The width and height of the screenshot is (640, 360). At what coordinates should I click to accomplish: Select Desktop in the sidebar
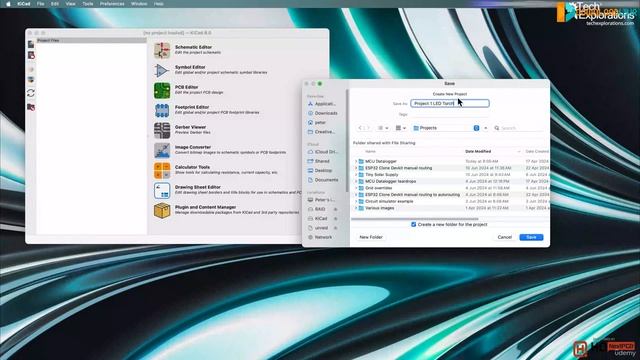tap(320, 171)
